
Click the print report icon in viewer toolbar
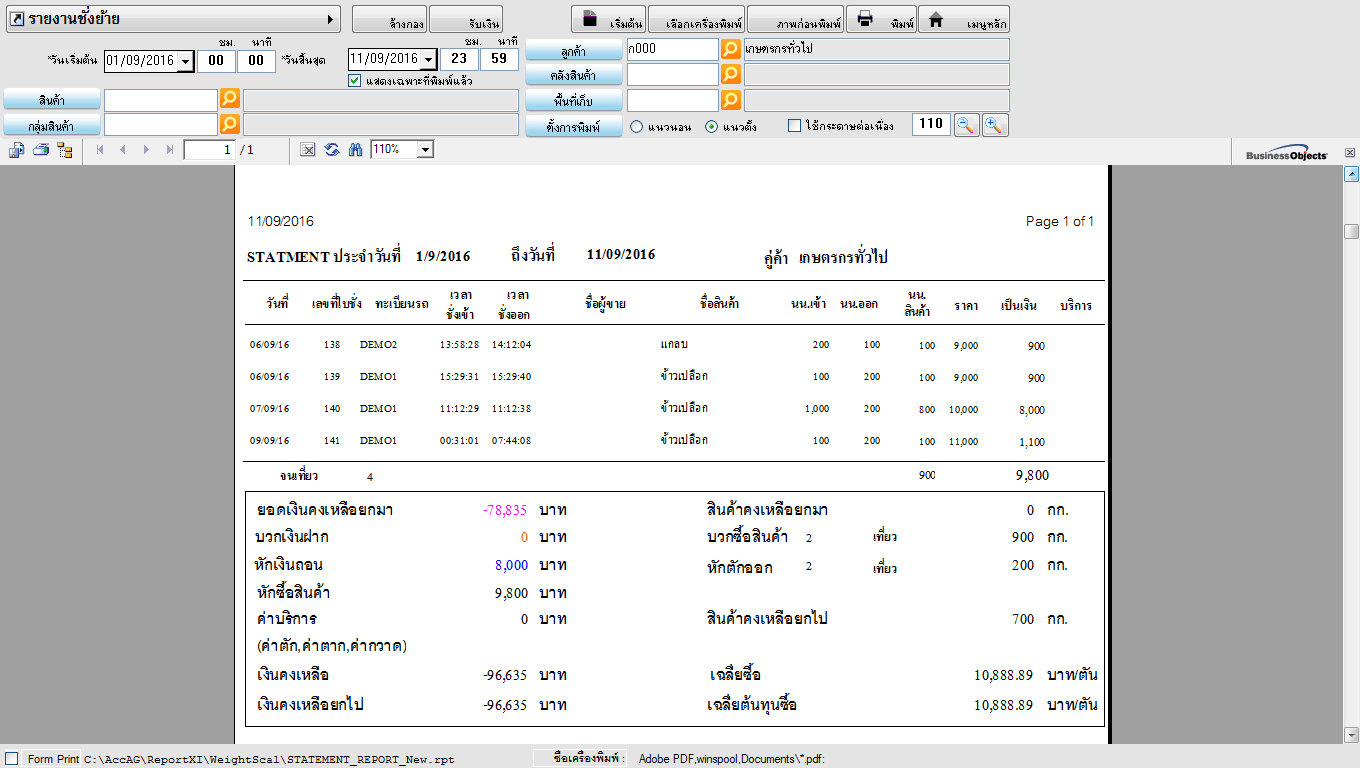point(41,150)
